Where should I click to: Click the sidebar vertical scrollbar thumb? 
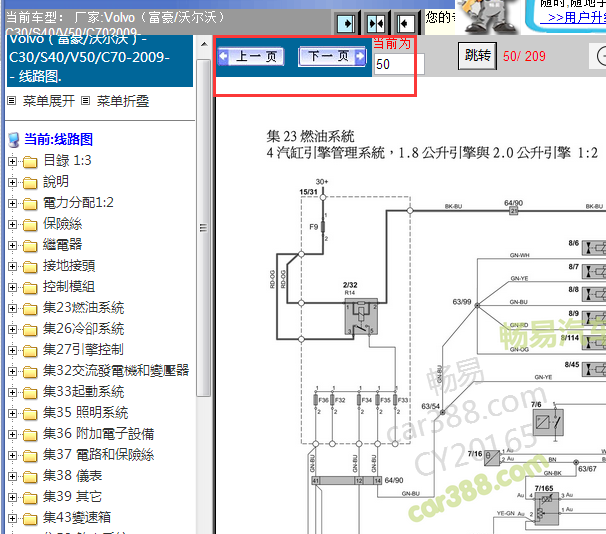[x=204, y=228]
